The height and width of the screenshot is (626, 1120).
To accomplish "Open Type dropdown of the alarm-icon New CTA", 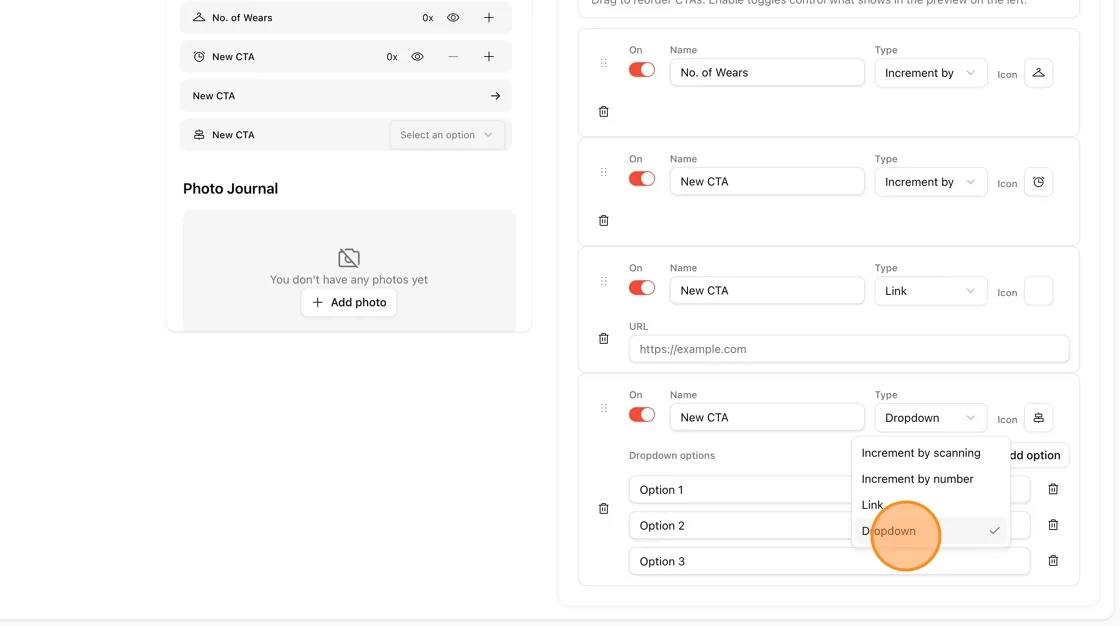I will pos(930,182).
